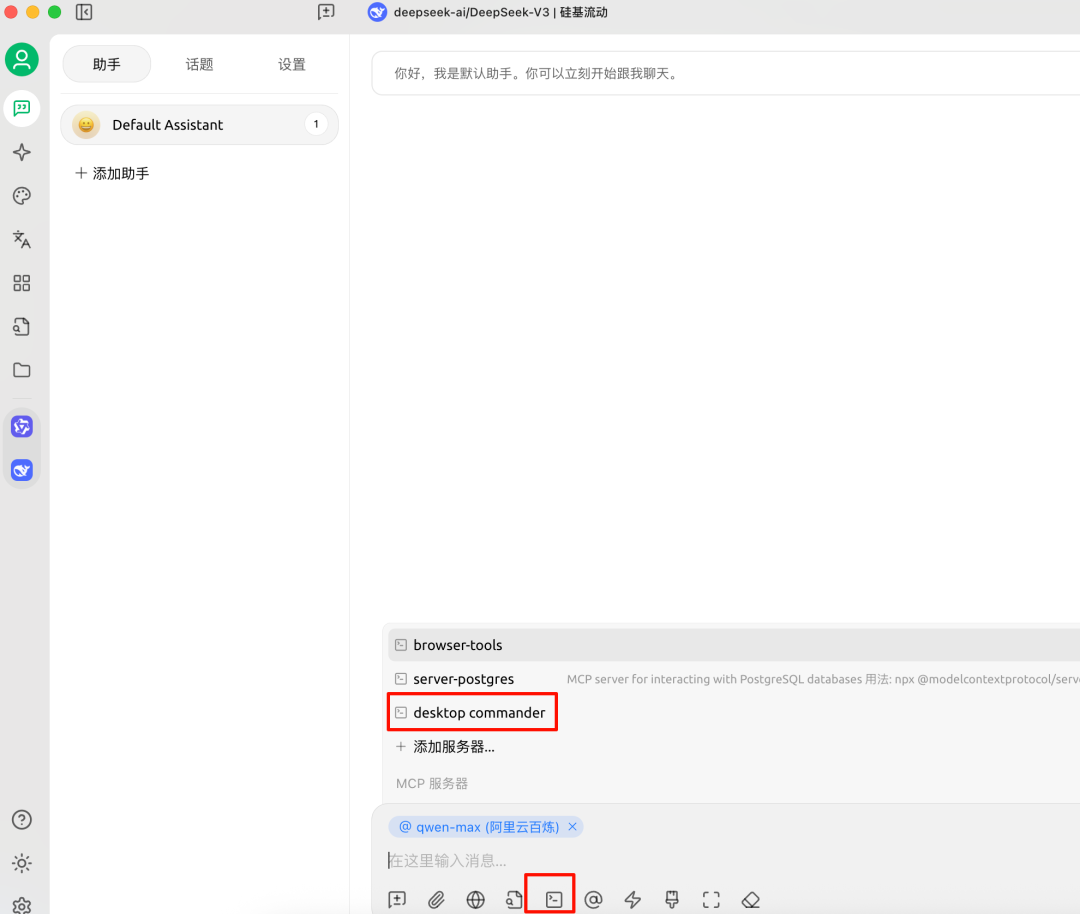Select desktop commander MCP server

478,713
